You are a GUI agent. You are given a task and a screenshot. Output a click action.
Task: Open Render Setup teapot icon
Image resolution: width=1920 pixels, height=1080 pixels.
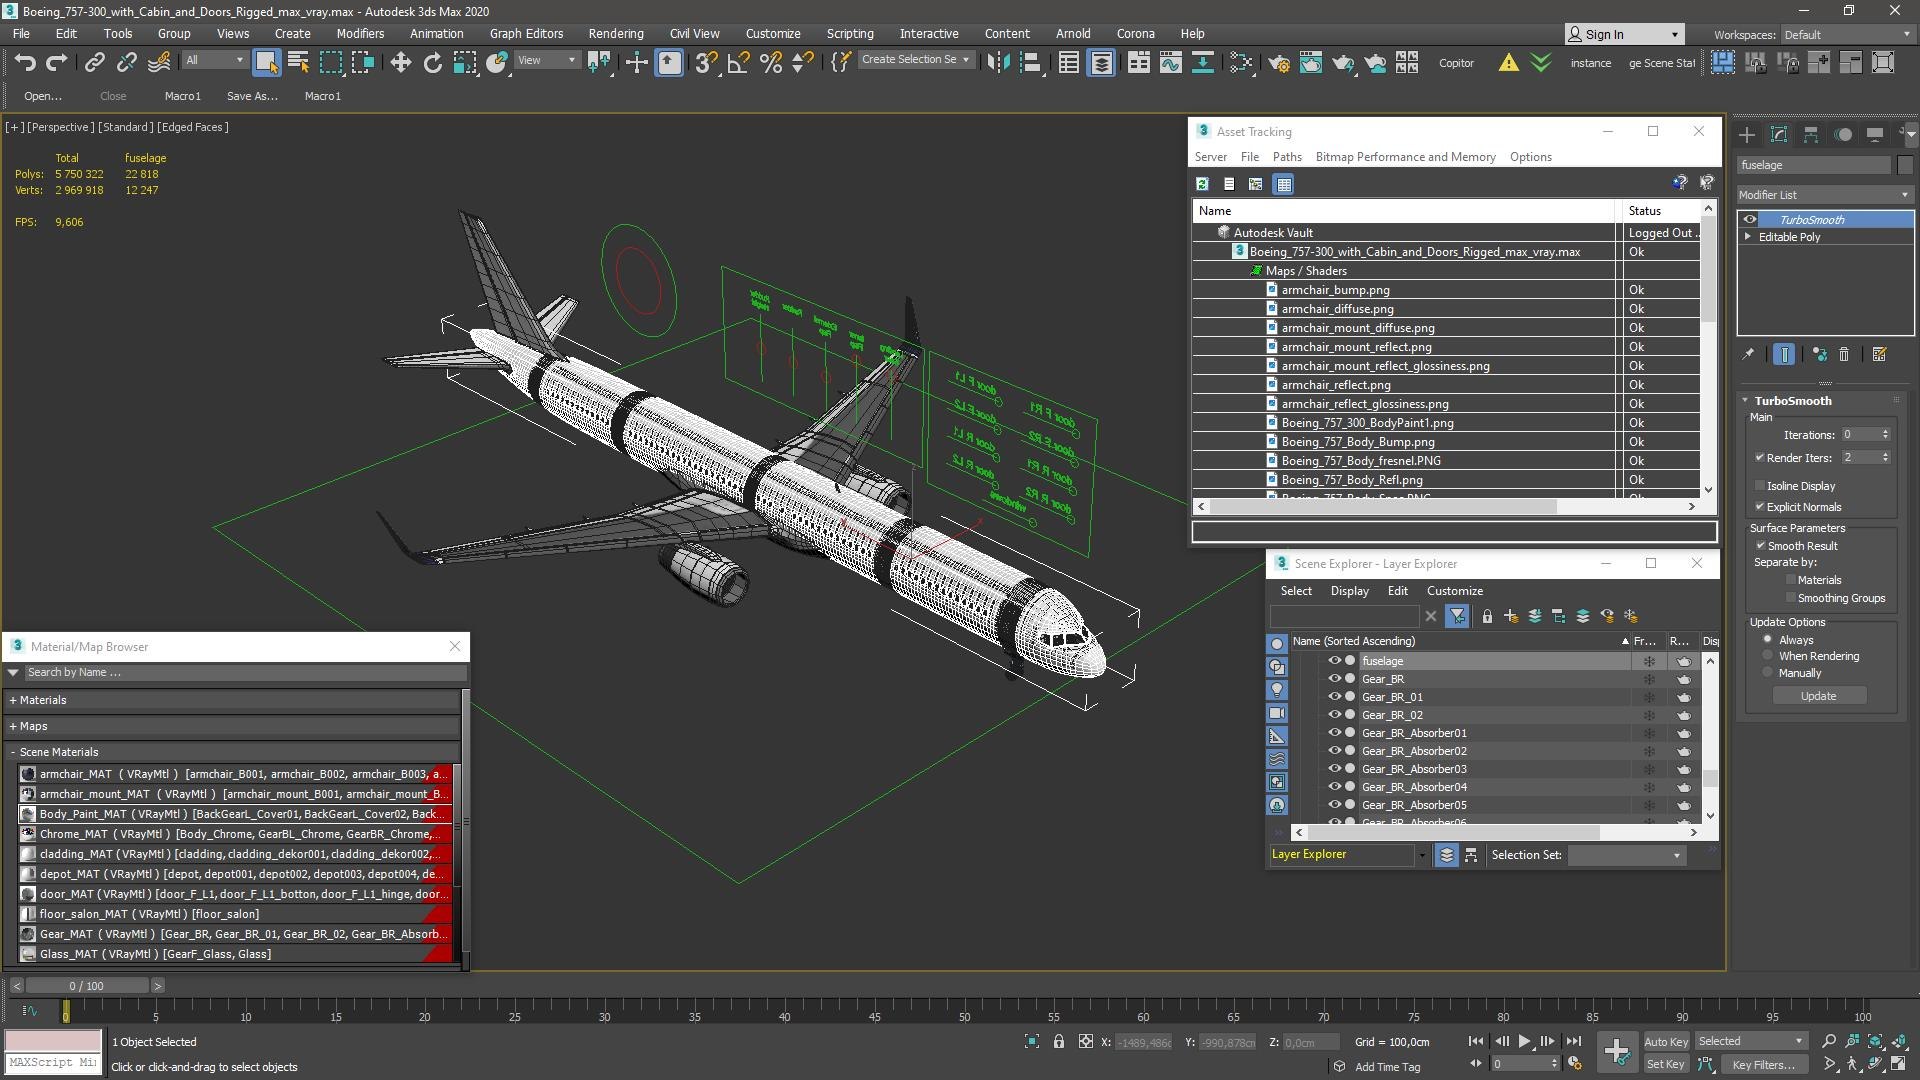click(1278, 62)
